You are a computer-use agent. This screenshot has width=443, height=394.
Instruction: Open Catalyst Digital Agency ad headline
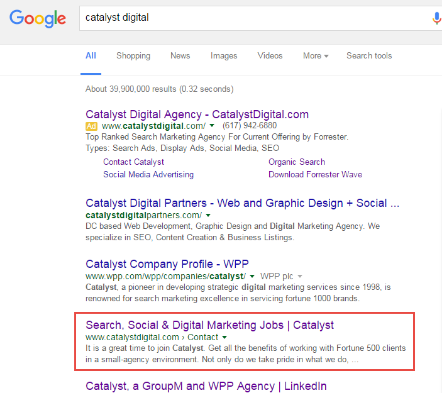197,114
